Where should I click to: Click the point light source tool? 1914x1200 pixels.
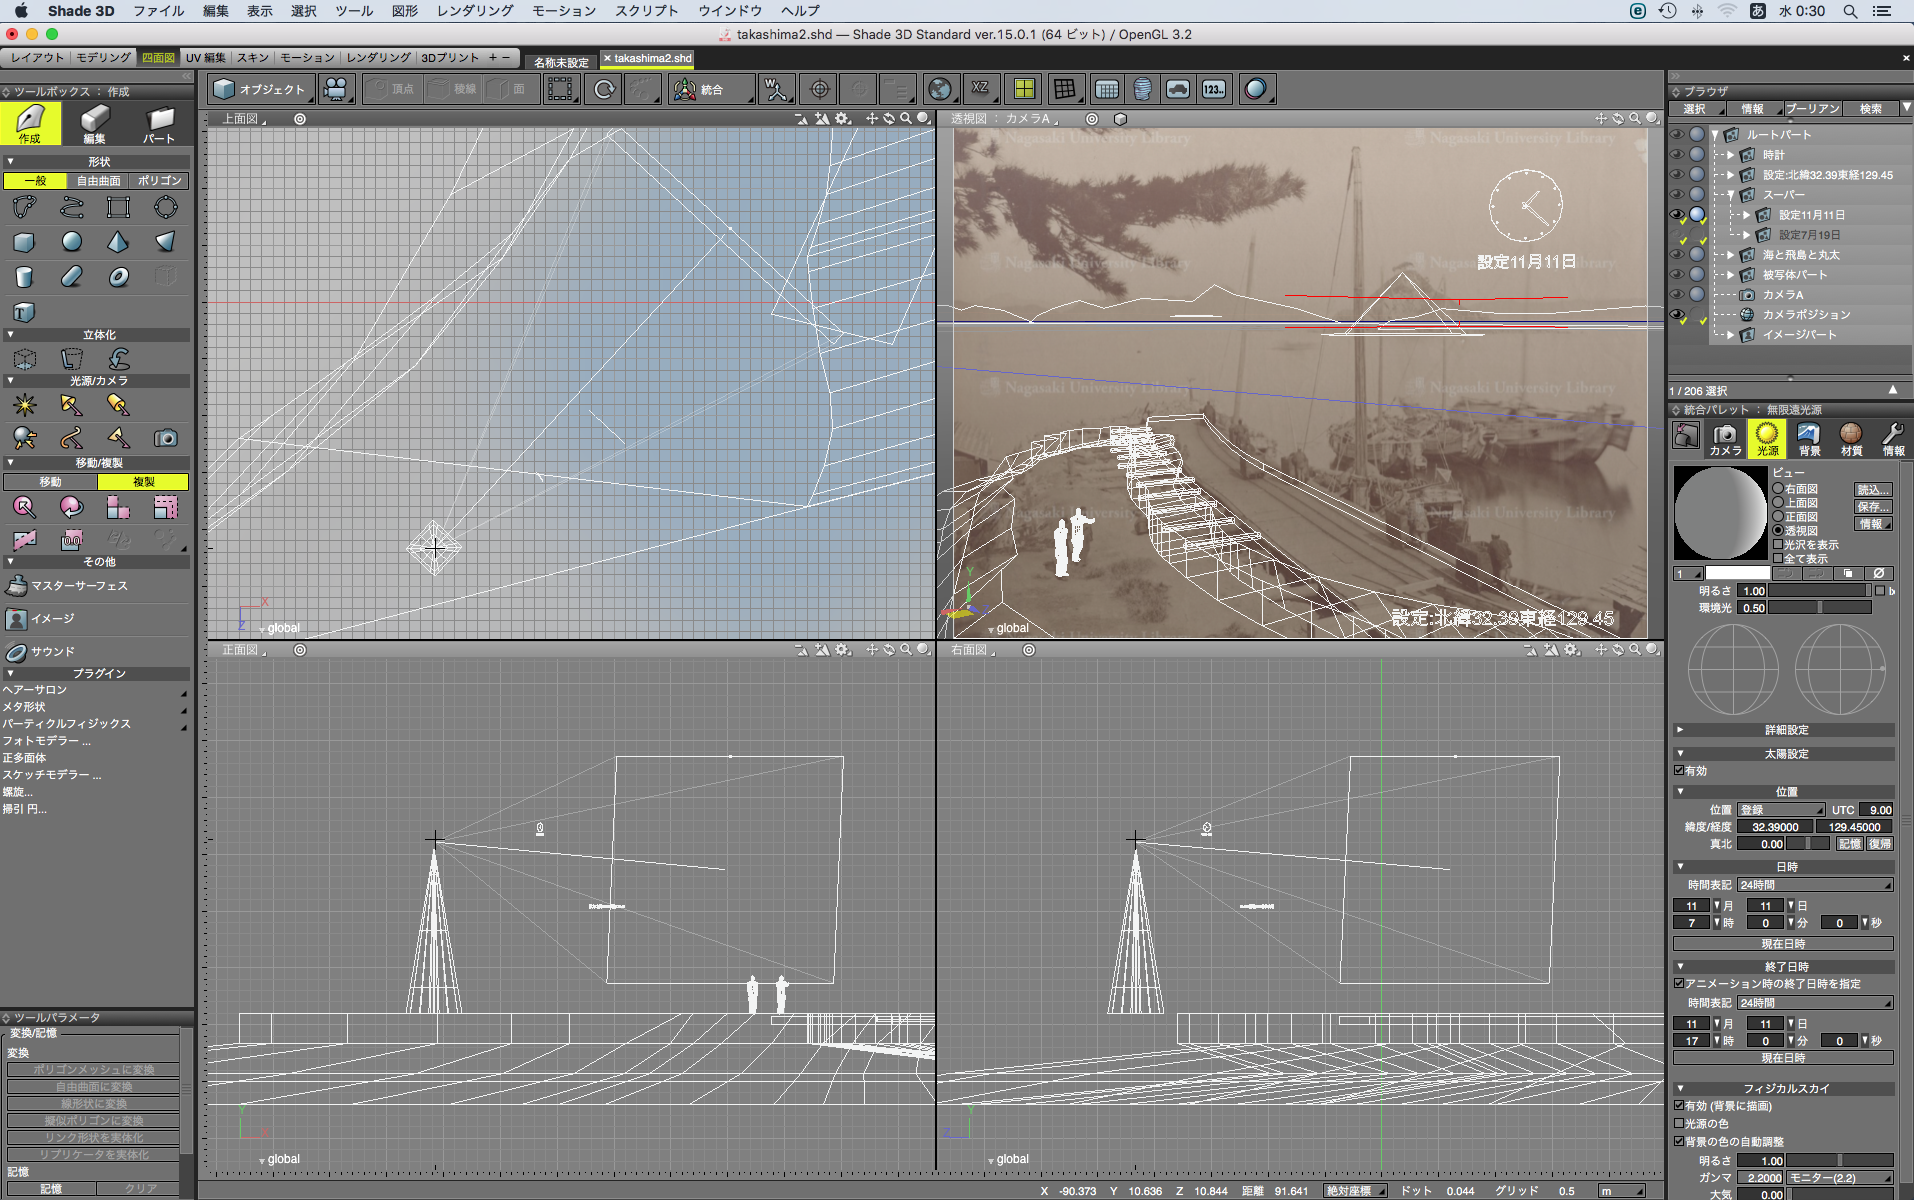tap(24, 405)
